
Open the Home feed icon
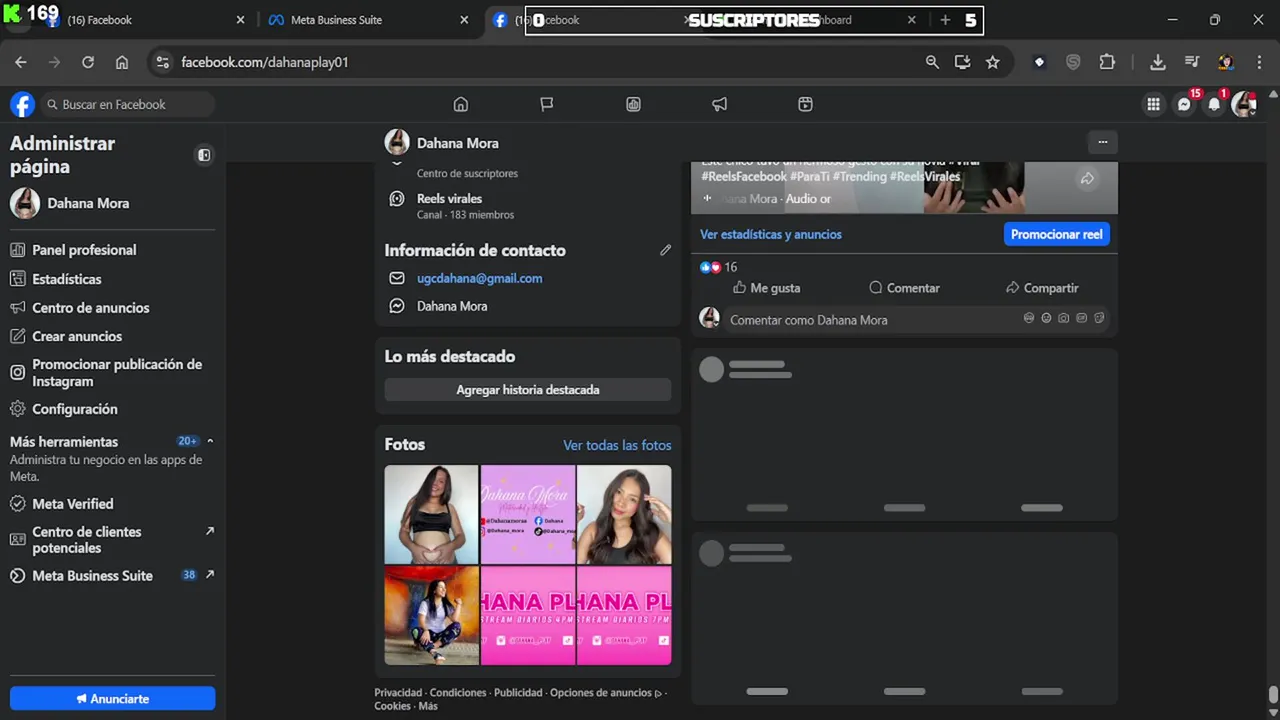[x=461, y=104]
